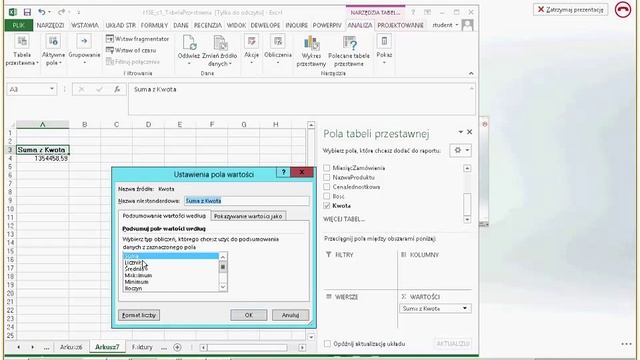Click the Odśwież refresh icon
This screenshot has width=640, height=360.
click(189, 43)
